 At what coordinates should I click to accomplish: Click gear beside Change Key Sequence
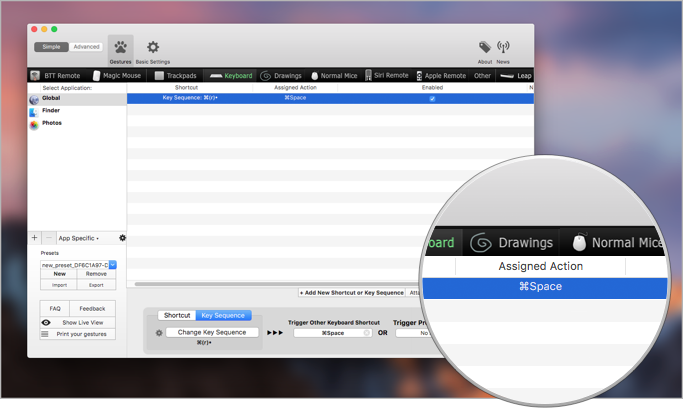click(159, 333)
